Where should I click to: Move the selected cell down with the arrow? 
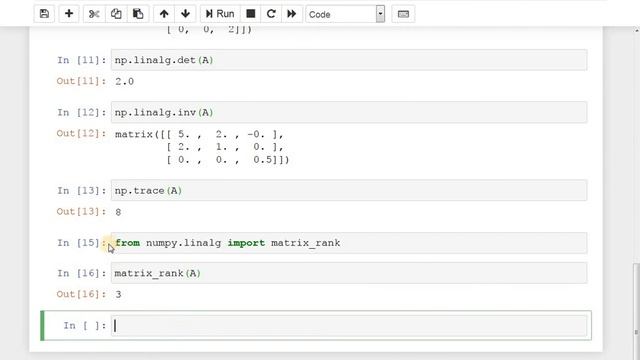tap(185, 14)
